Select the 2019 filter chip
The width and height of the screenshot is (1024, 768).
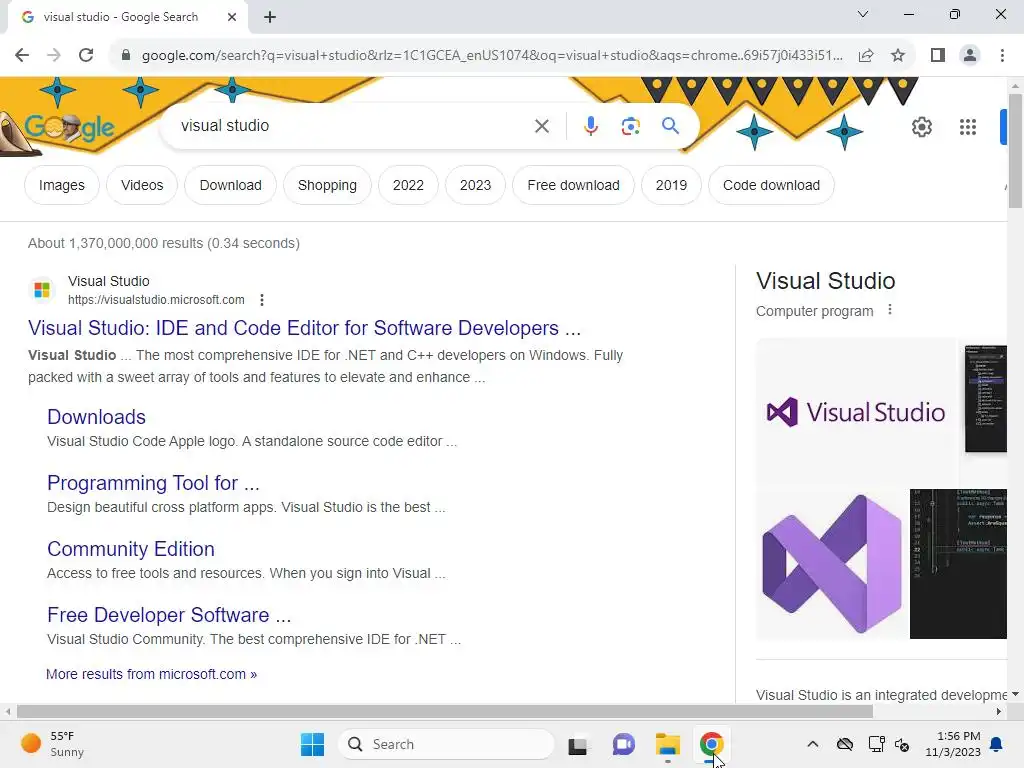pyautogui.click(x=671, y=185)
